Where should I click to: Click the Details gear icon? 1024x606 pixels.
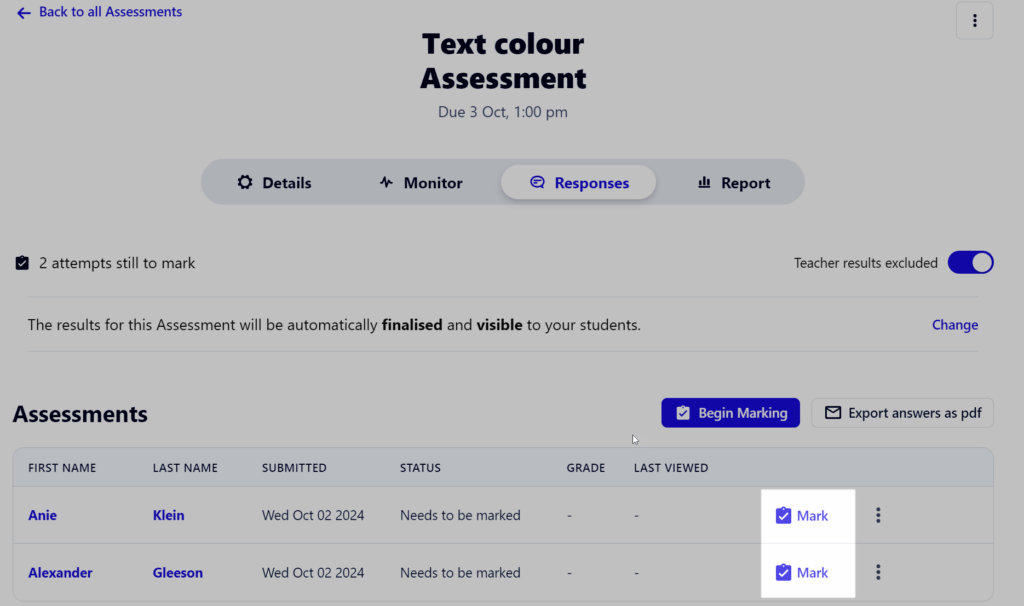pos(245,182)
